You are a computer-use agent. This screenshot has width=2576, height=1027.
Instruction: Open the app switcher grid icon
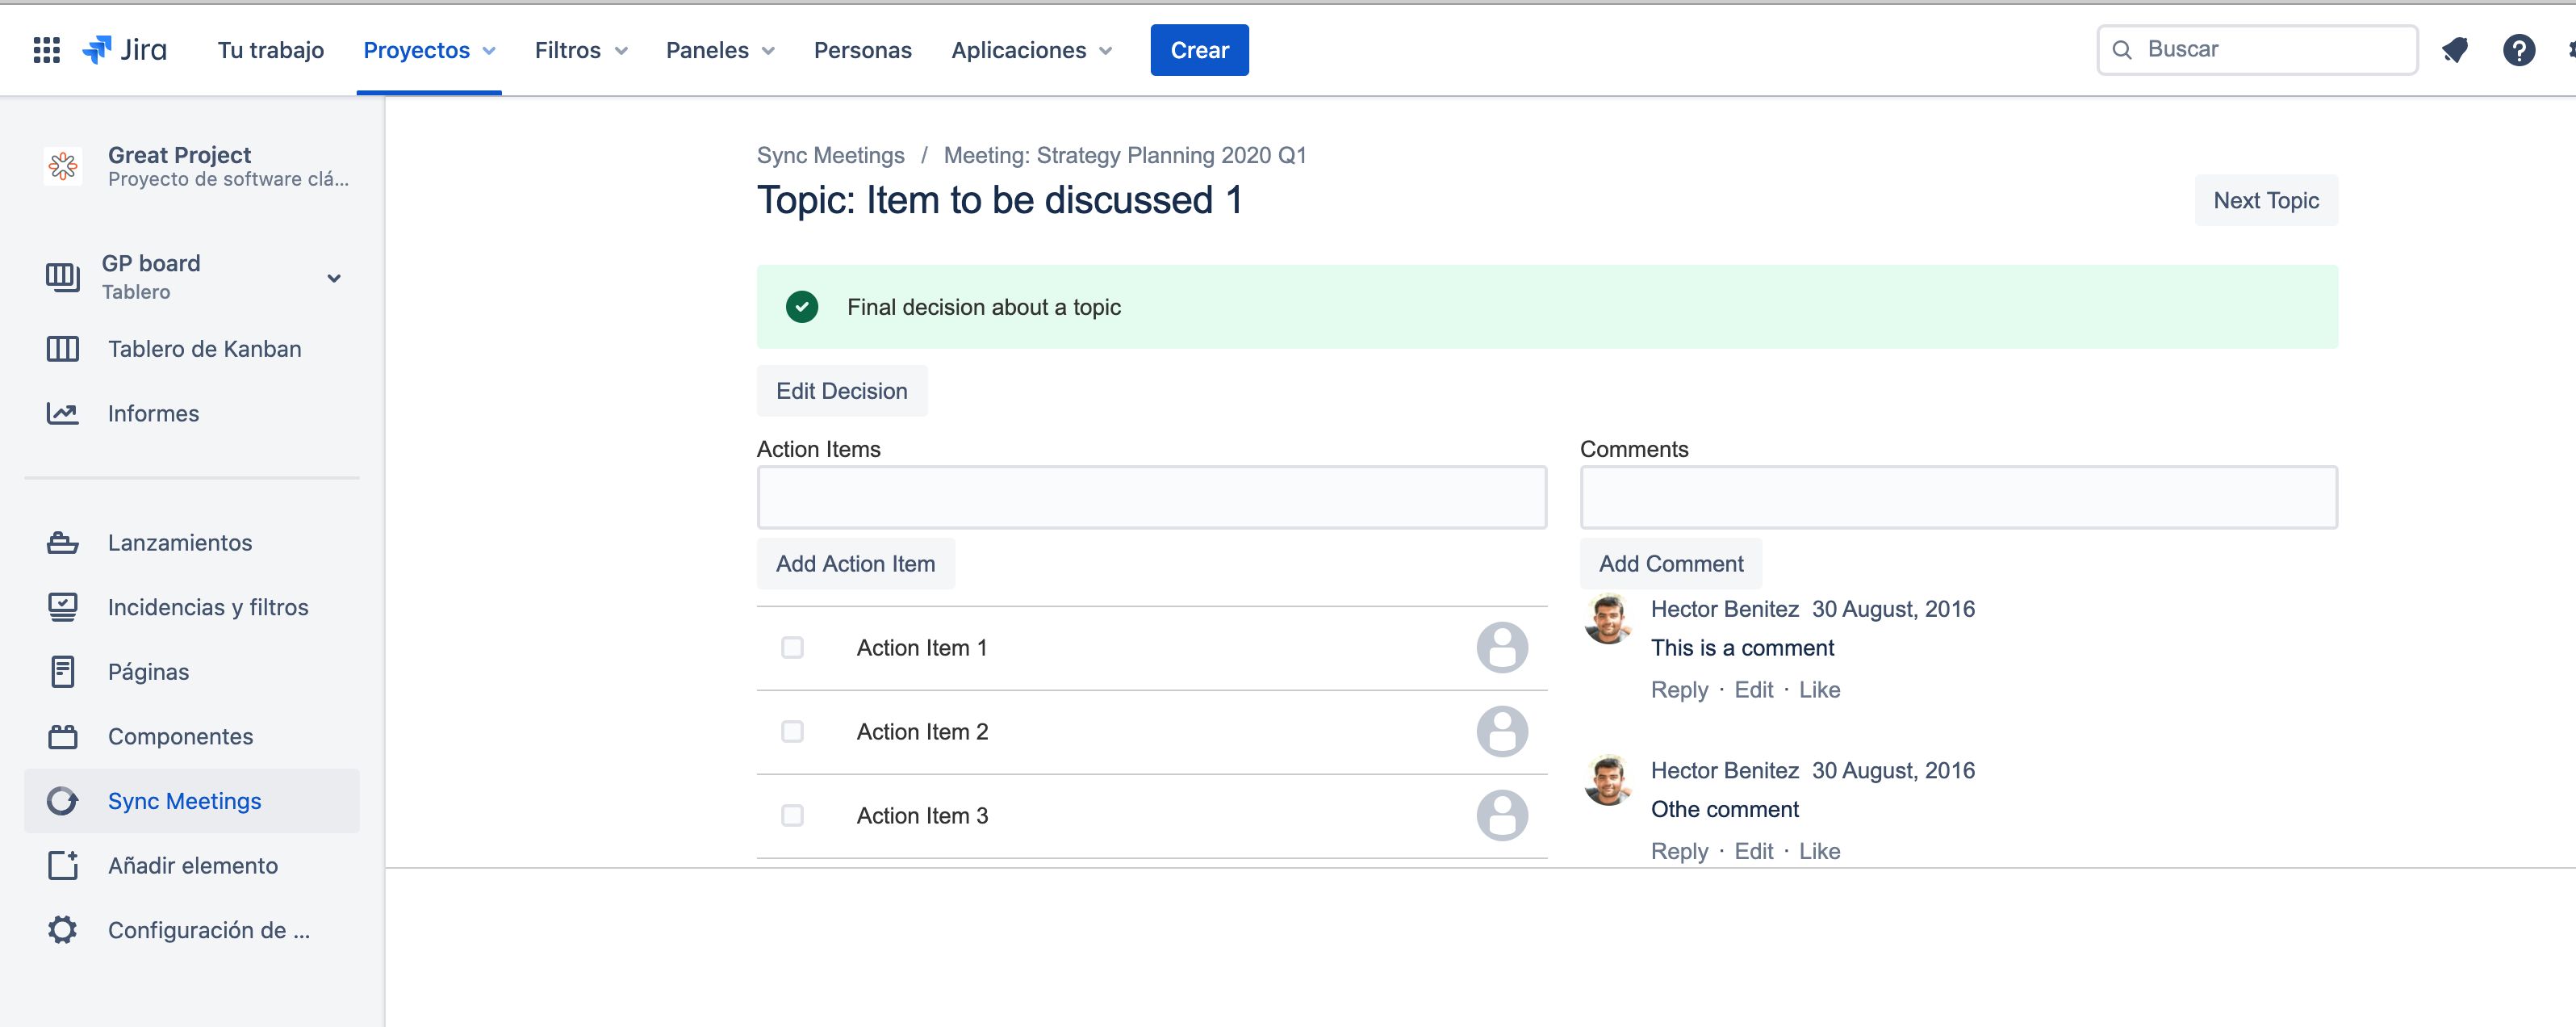[x=46, y=50]
